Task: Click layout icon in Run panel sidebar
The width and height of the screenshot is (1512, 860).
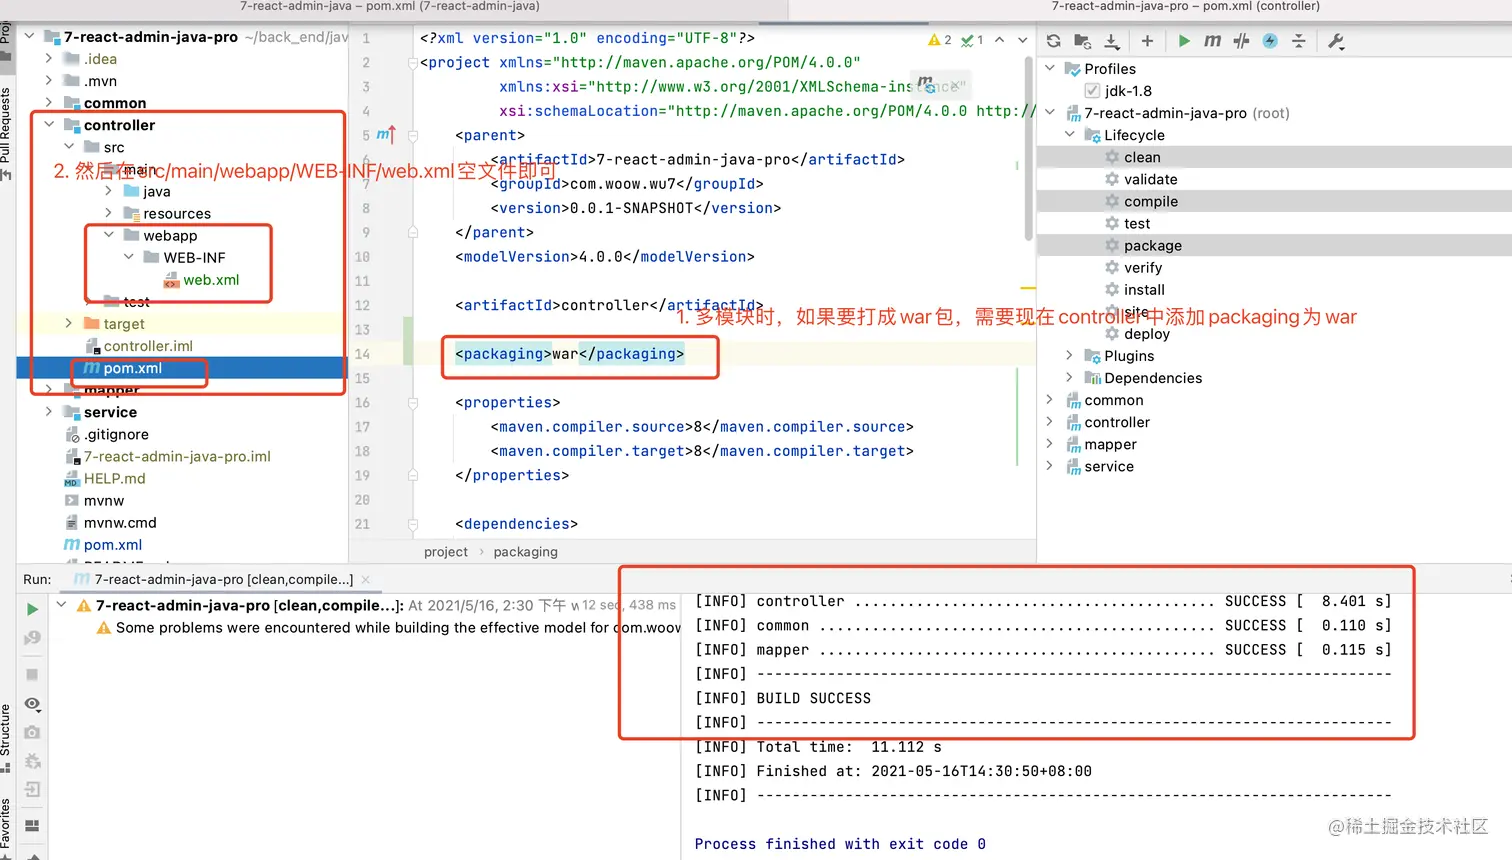Action: tap(32, 826)
